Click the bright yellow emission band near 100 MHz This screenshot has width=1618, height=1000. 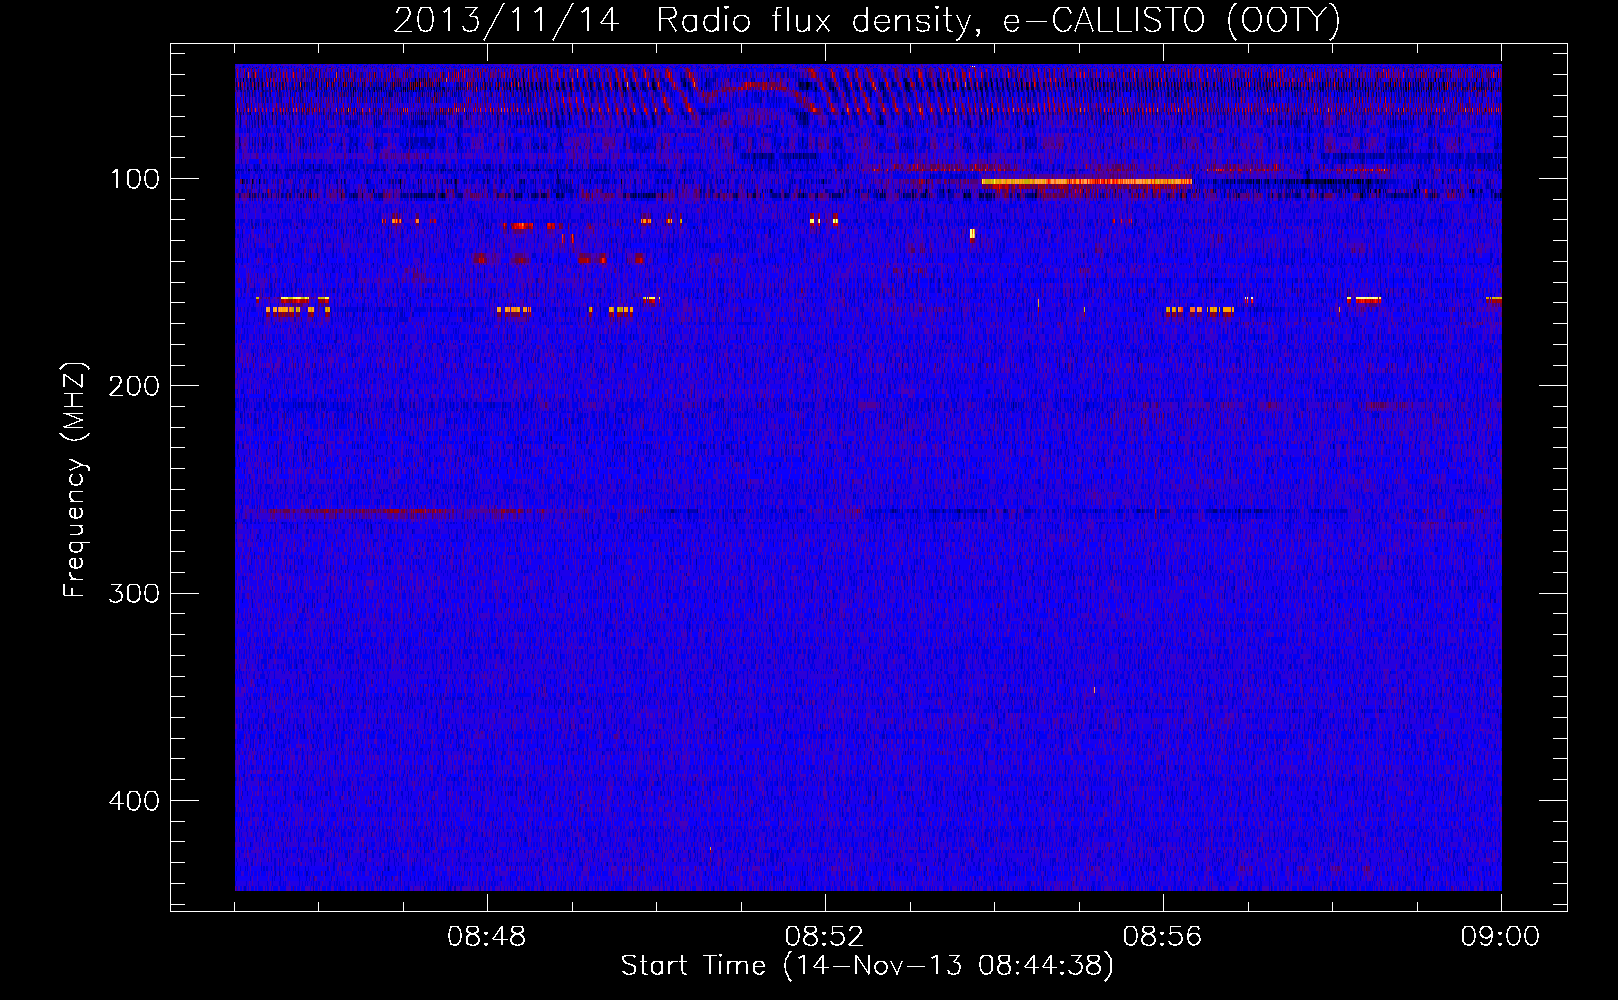1087,182
